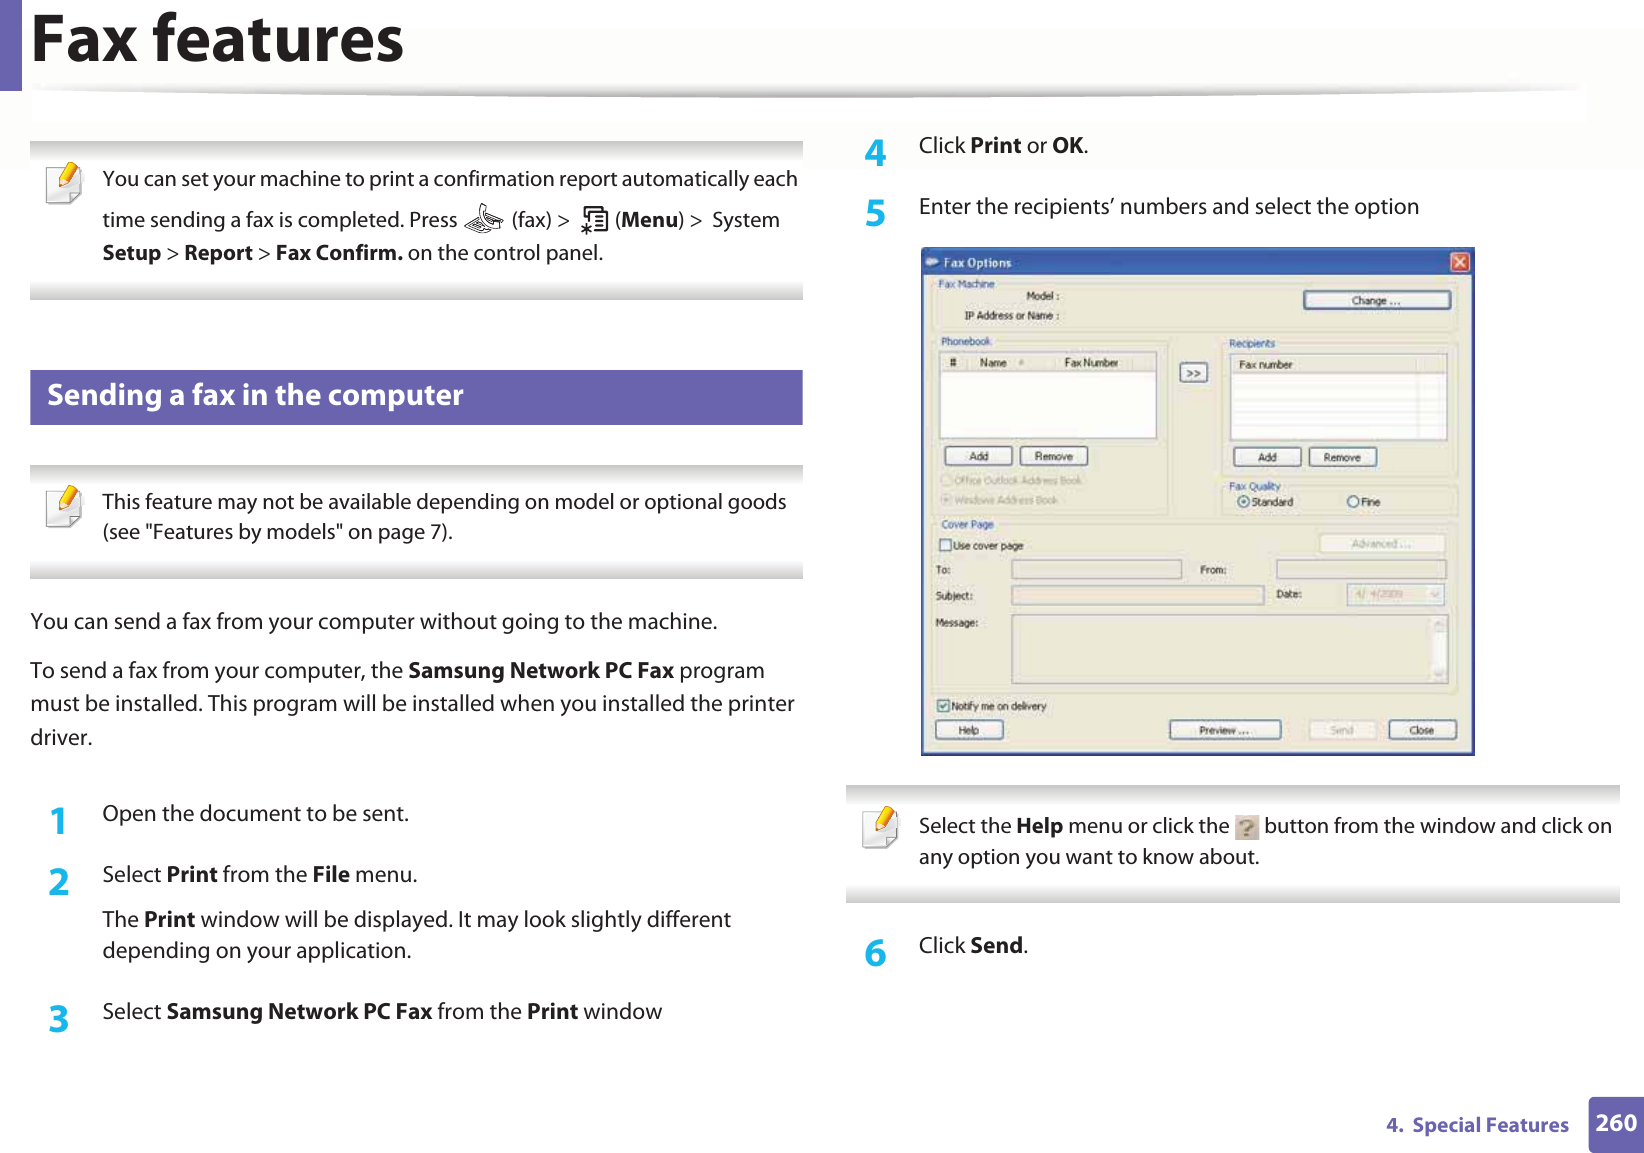
Task: Open the Advanced... cover page settings
Action: tap(1382, 544)
